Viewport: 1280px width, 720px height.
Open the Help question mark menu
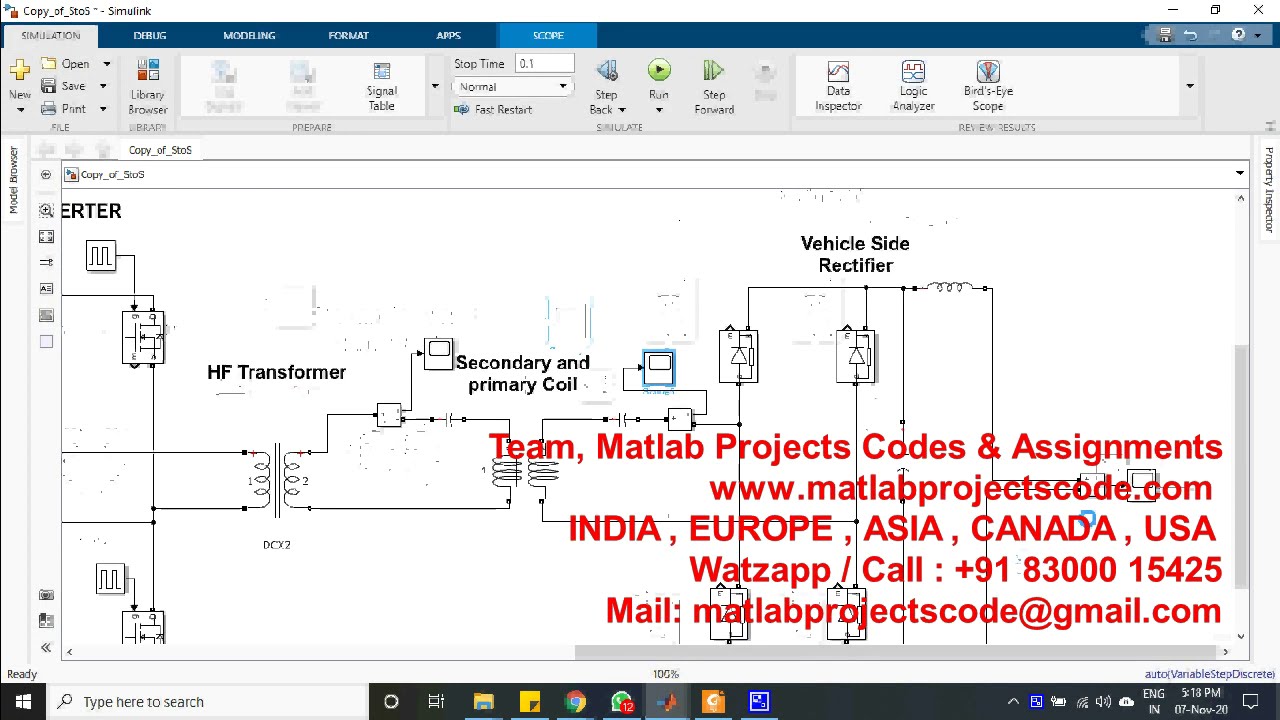click(1238, 35)
